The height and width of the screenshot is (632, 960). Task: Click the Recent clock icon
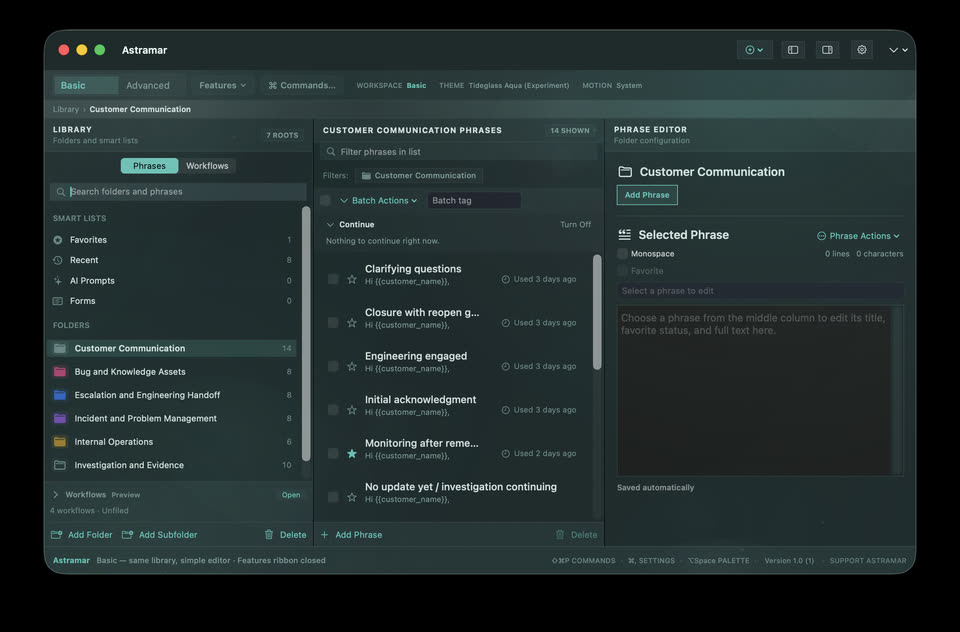58,260
